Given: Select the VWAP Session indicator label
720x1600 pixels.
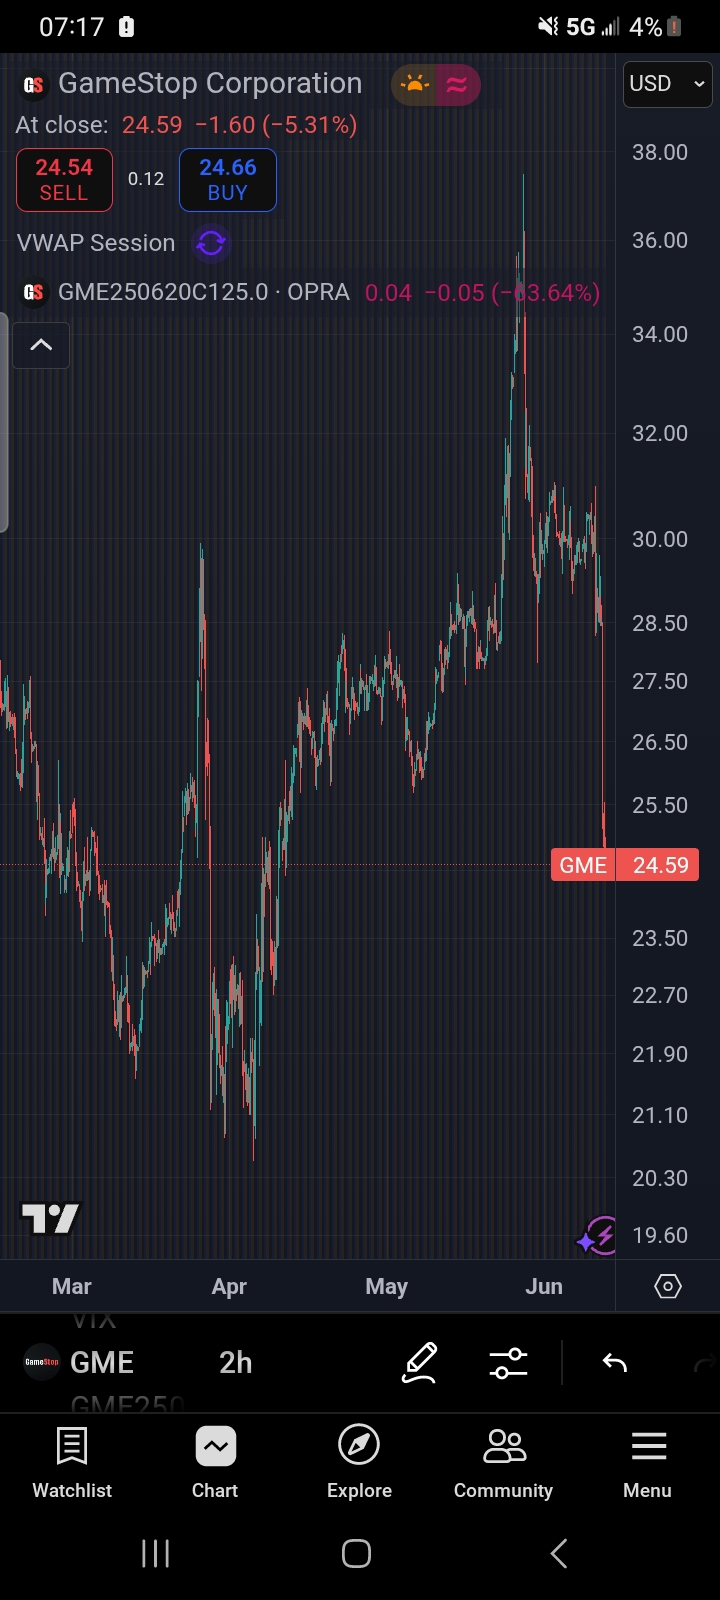Looking at the screenshot, I should 96,243.
